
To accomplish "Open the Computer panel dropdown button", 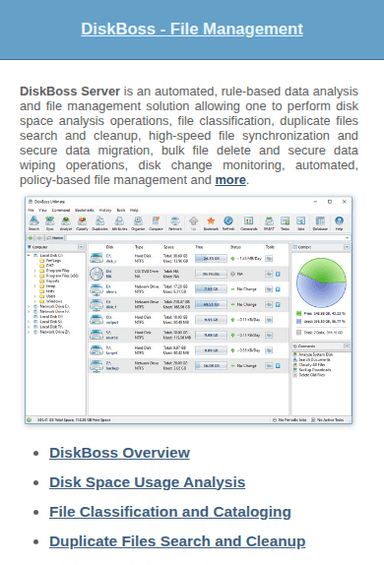I will pyautogui.click(x=81, y=247).
